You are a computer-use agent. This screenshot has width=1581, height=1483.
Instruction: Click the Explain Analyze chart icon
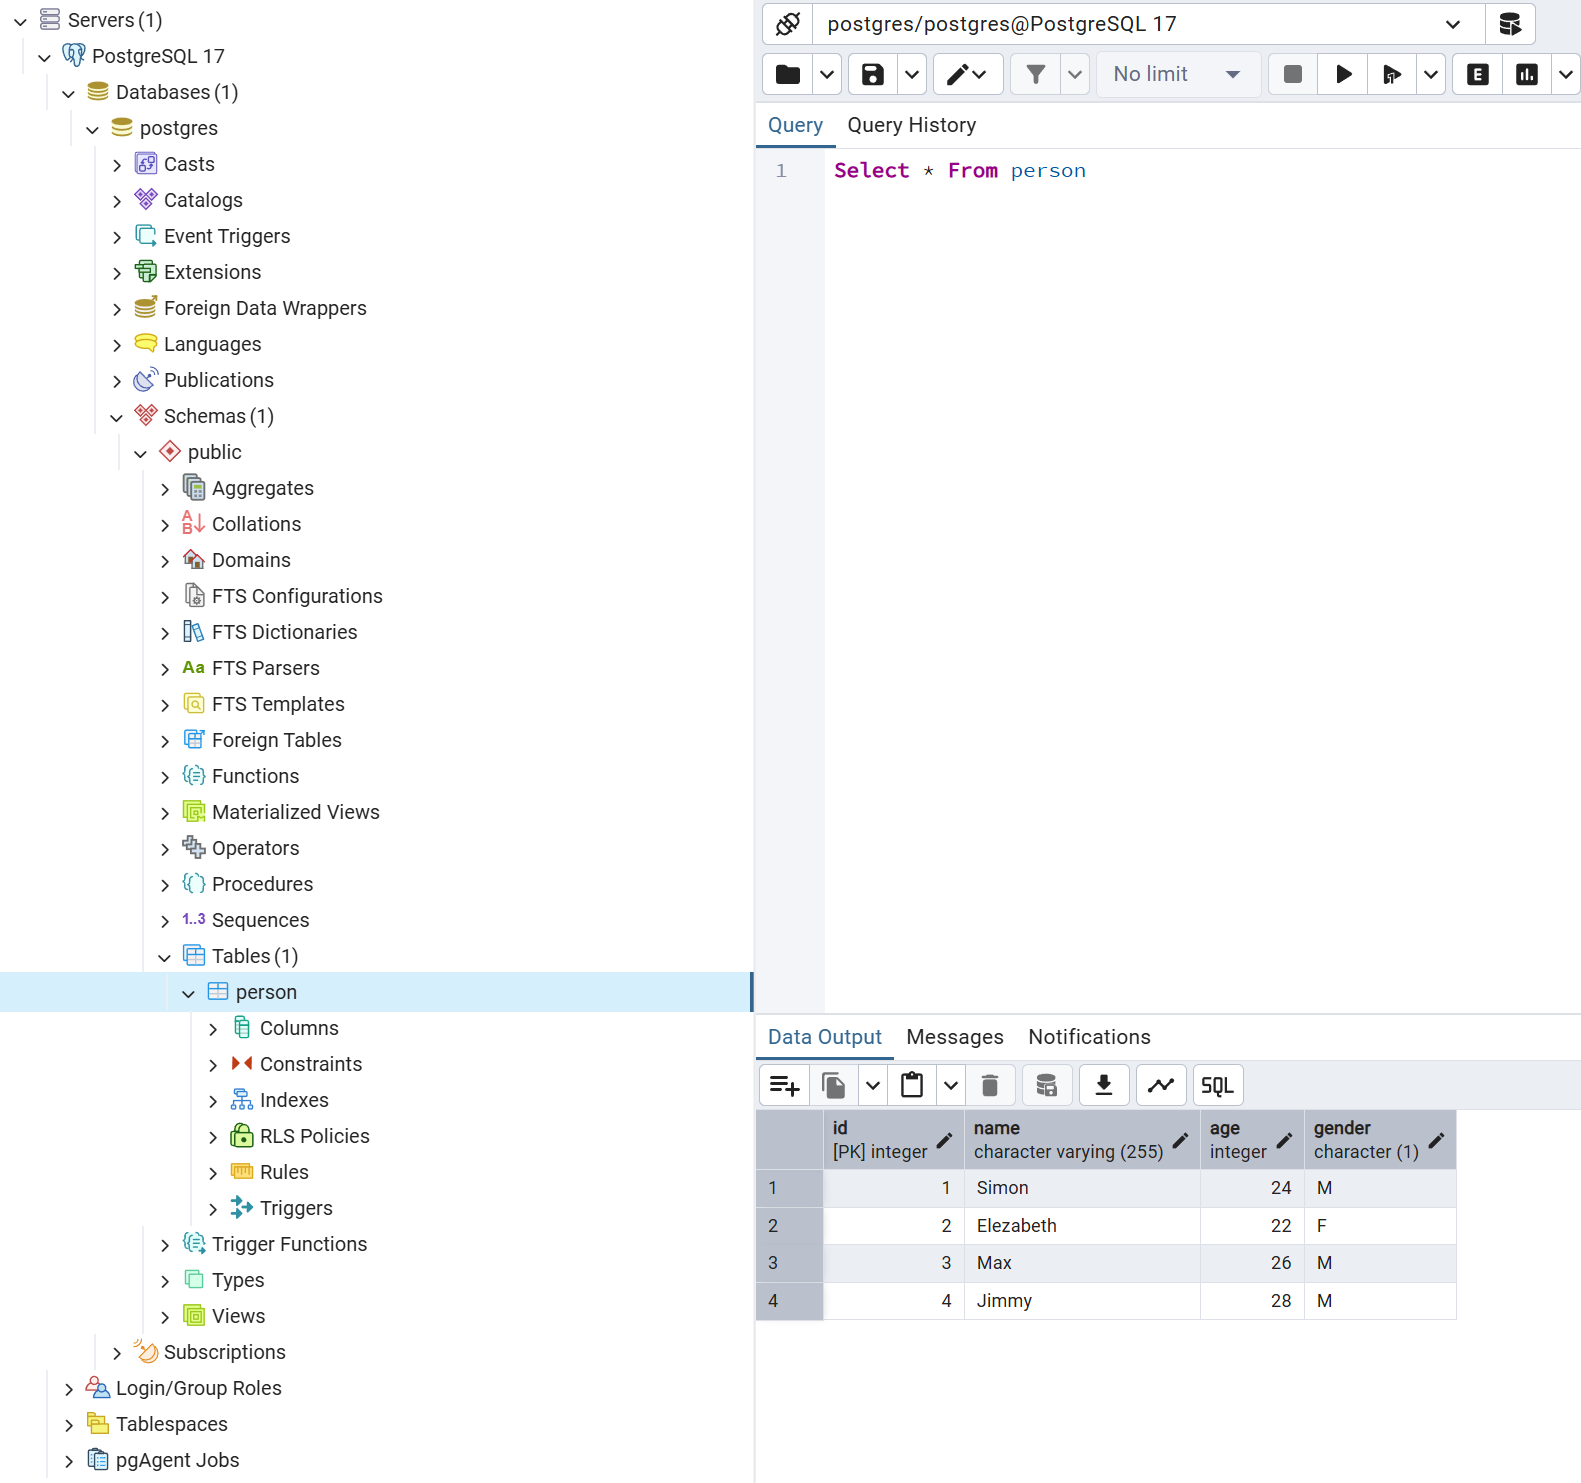tap(1526, 74)
